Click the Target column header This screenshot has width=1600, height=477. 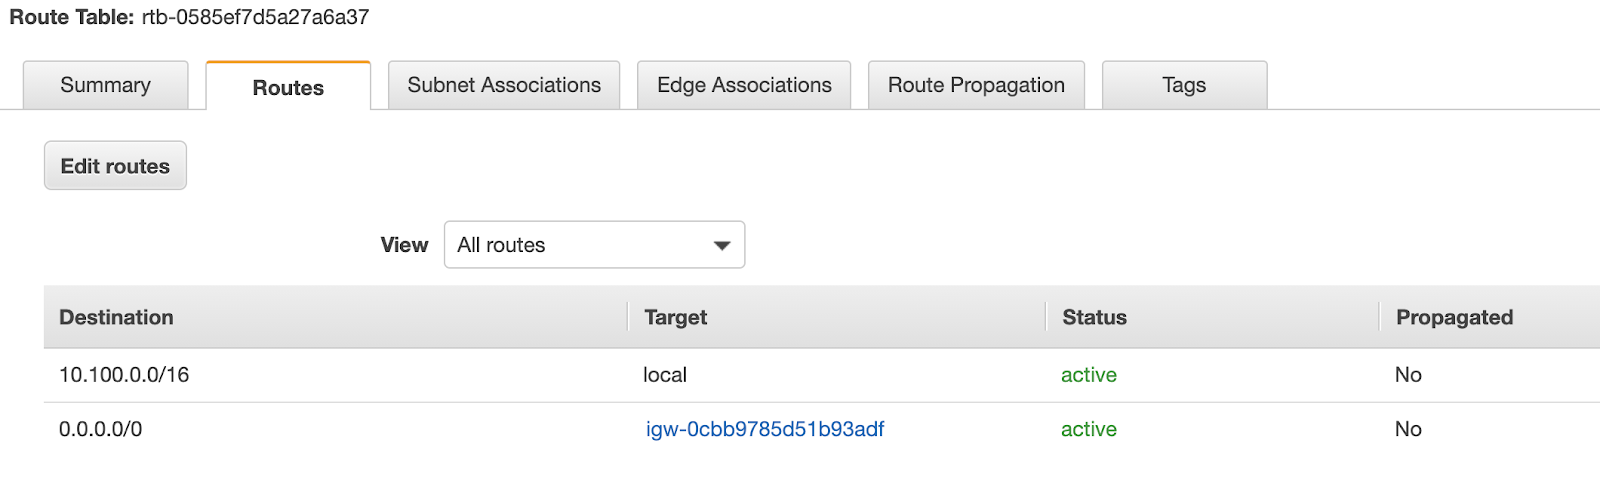pyautogui.click(x=676, y=317)
